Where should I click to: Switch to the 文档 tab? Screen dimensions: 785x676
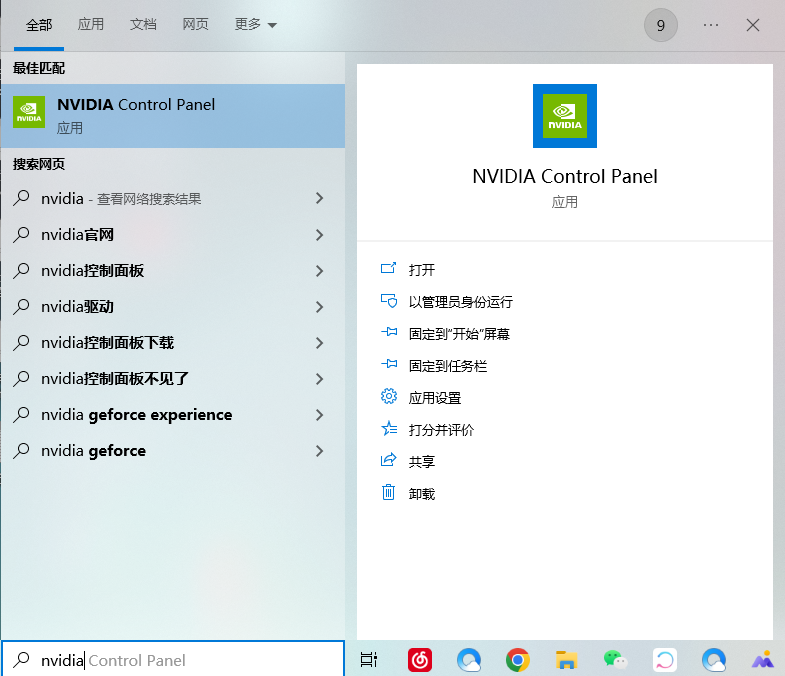pos(143,25)
